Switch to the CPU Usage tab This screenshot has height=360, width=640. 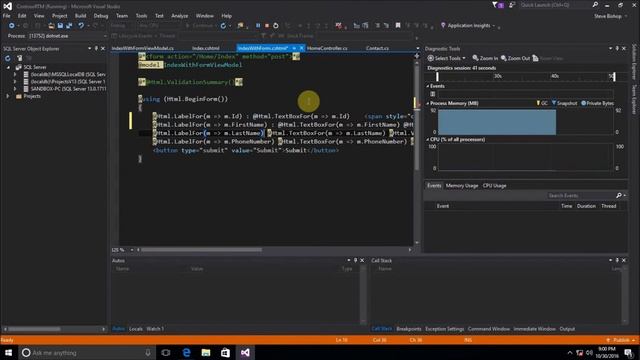point(494,186)
